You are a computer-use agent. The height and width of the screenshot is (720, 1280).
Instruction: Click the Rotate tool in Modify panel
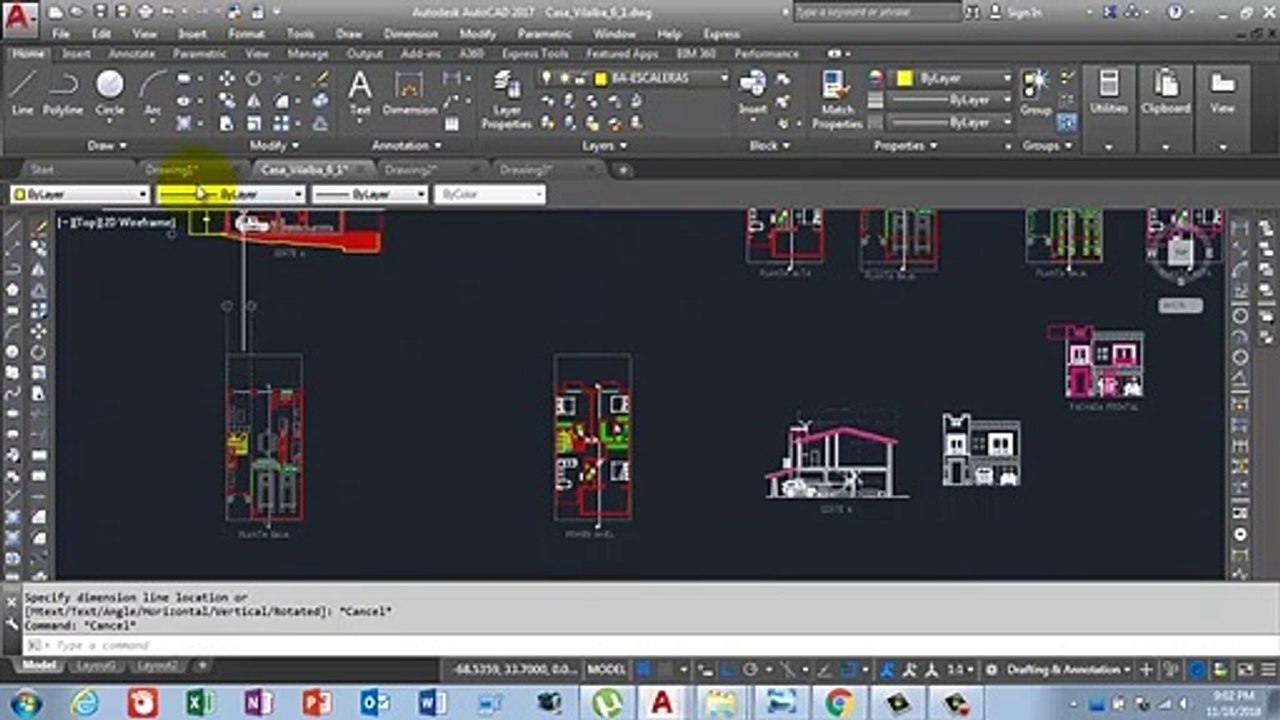pyautogui.click(x=253, y=78)
